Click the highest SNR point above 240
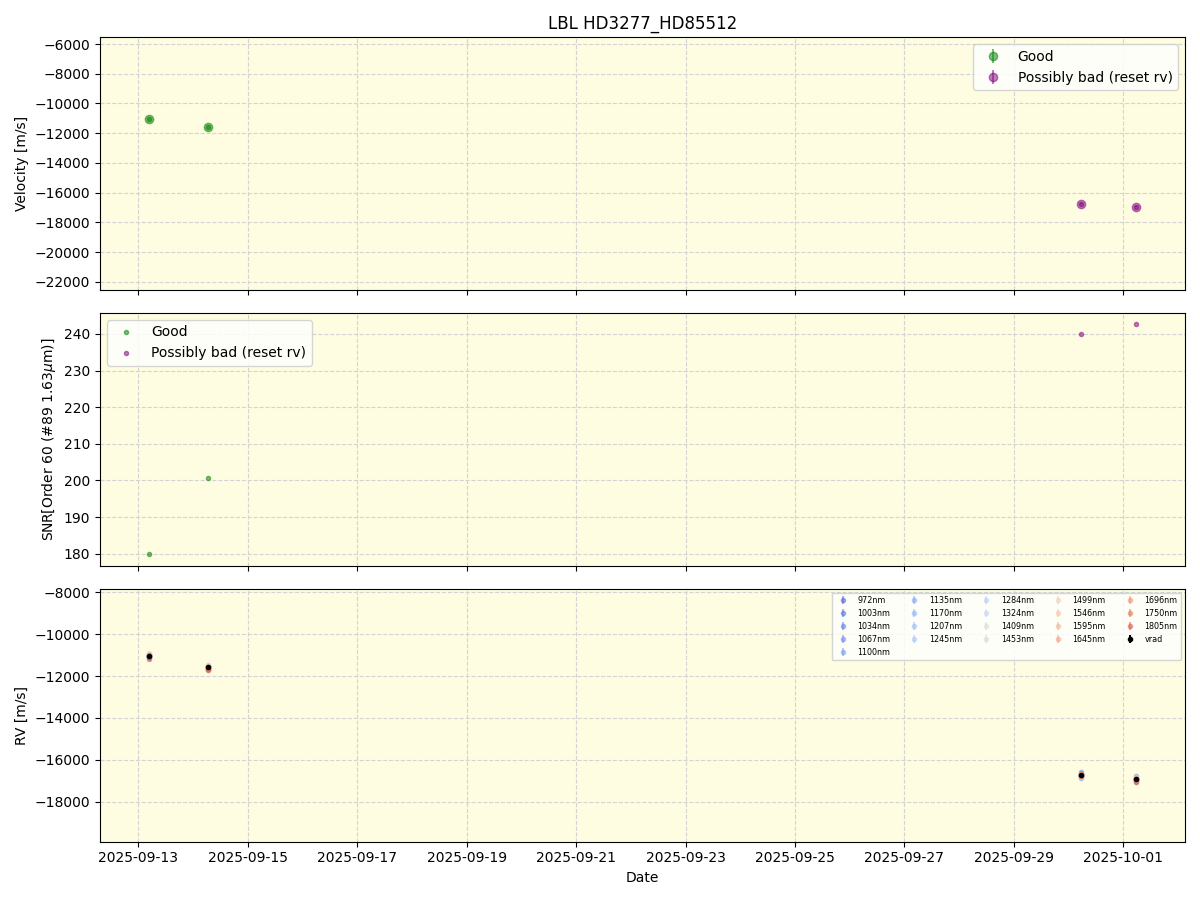This screenshot has height=900, width=1200. (1136, 324)
